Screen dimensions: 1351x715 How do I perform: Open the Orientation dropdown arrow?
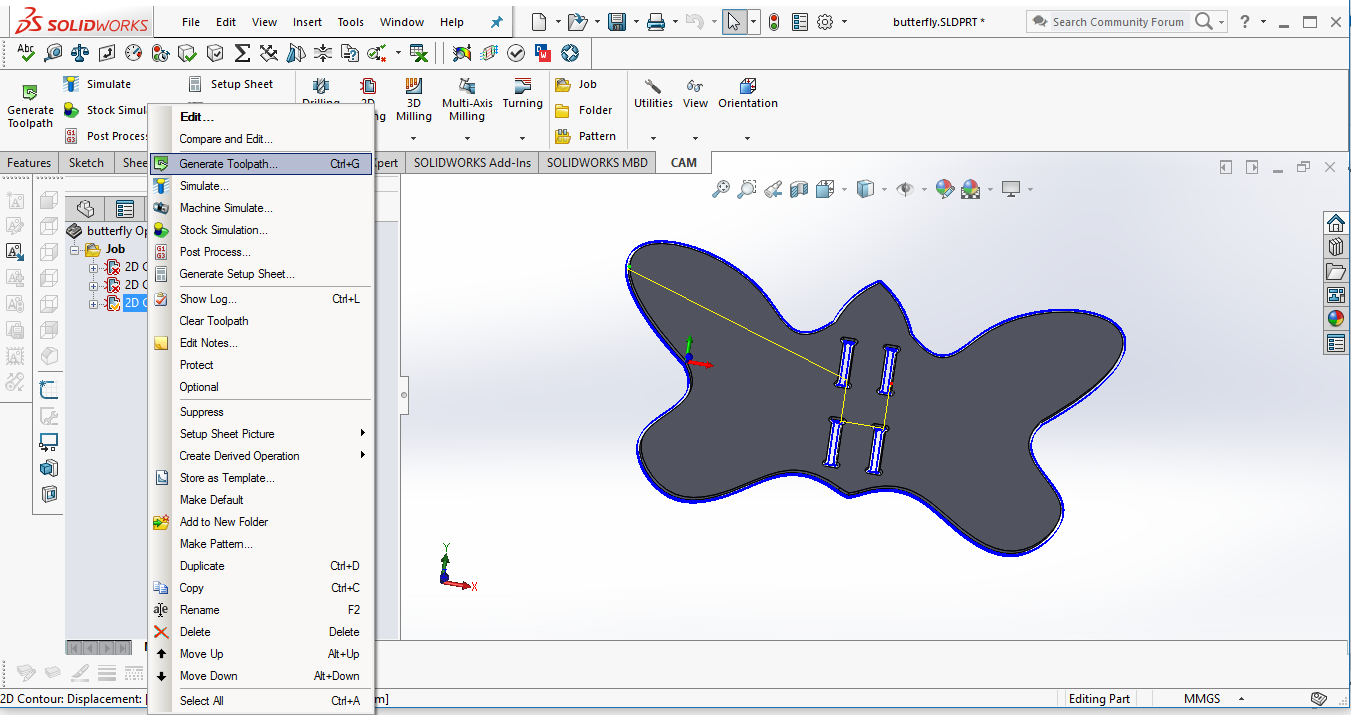pos(748,138)
